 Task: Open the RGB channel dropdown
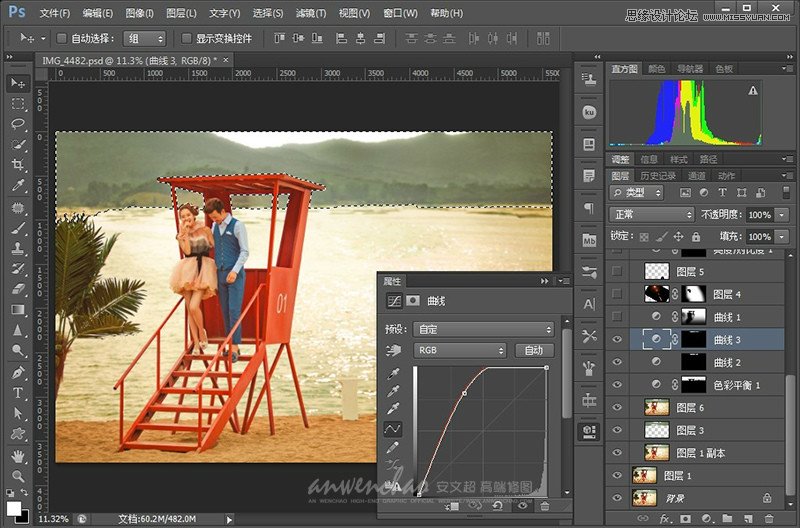[460, 350]
